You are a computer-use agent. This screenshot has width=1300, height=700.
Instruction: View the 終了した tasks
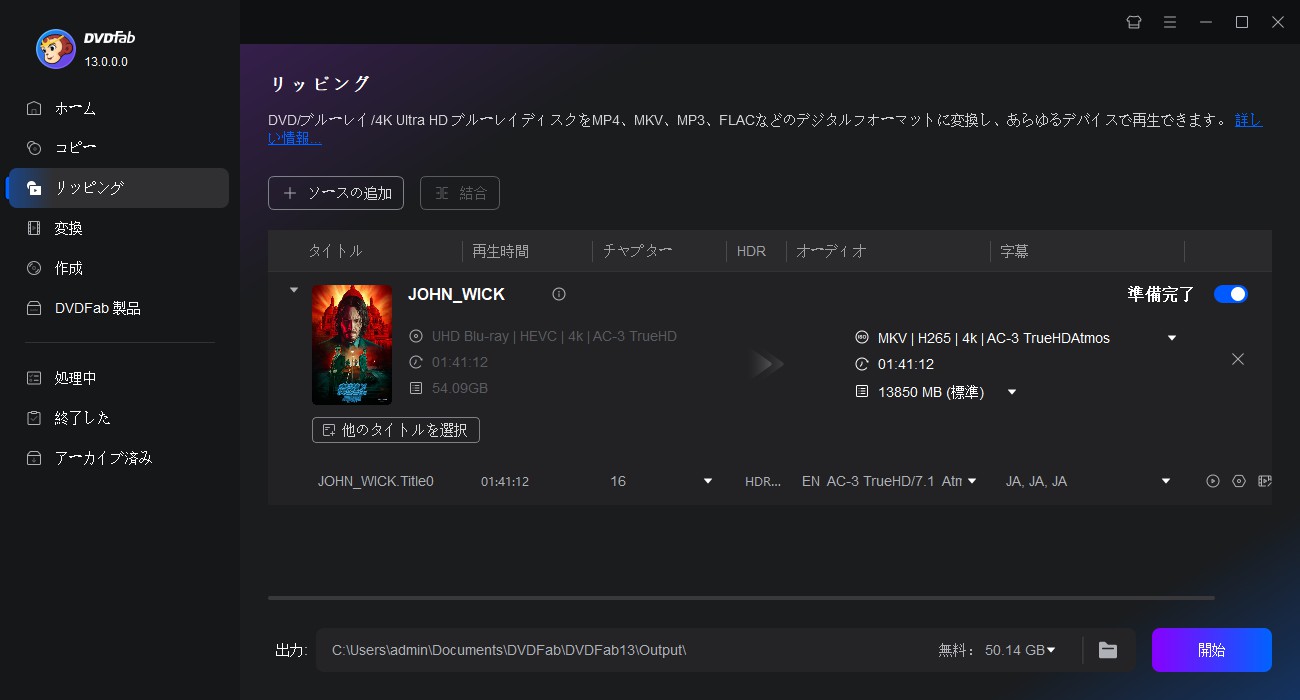pos(119,418)
